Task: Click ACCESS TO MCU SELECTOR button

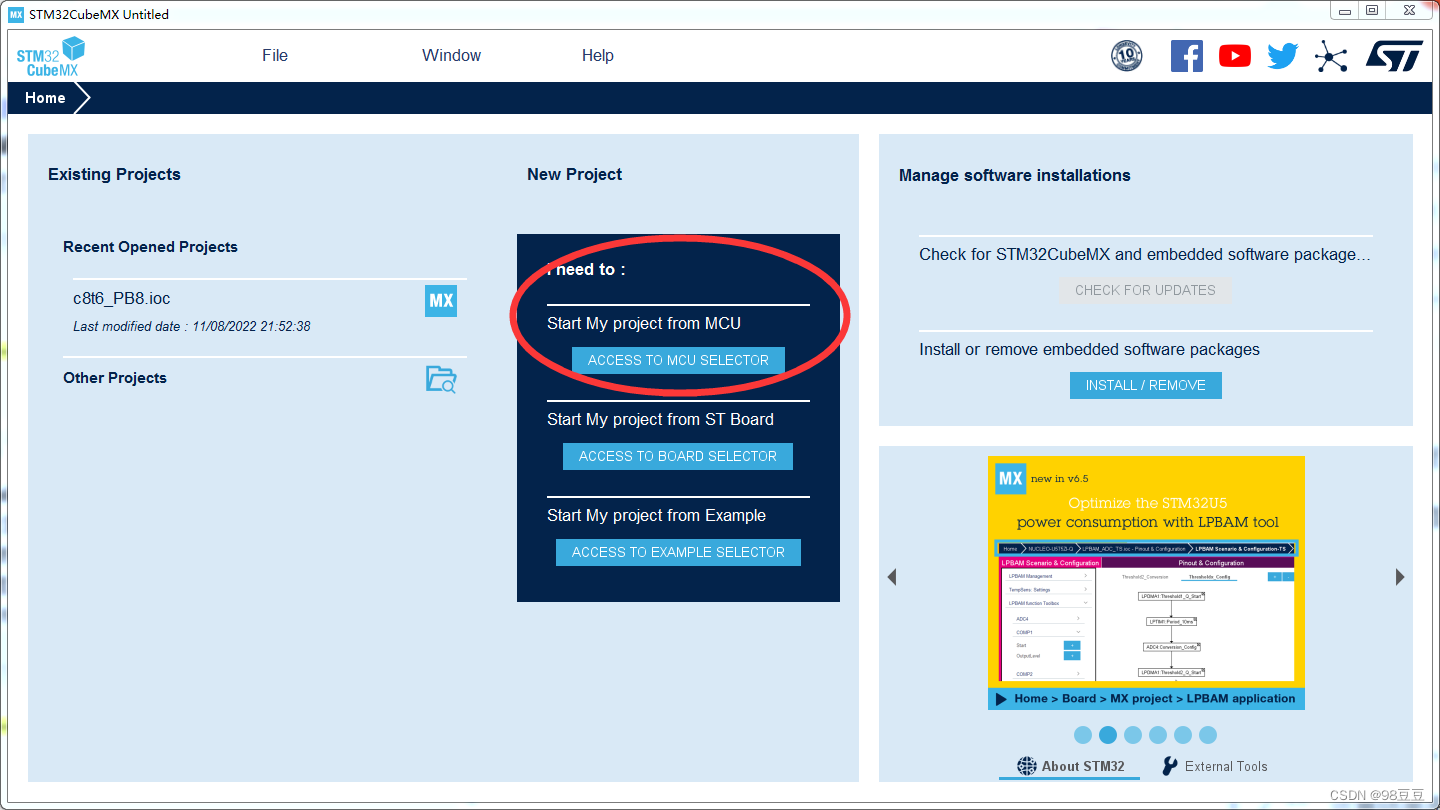Action: 678,360
